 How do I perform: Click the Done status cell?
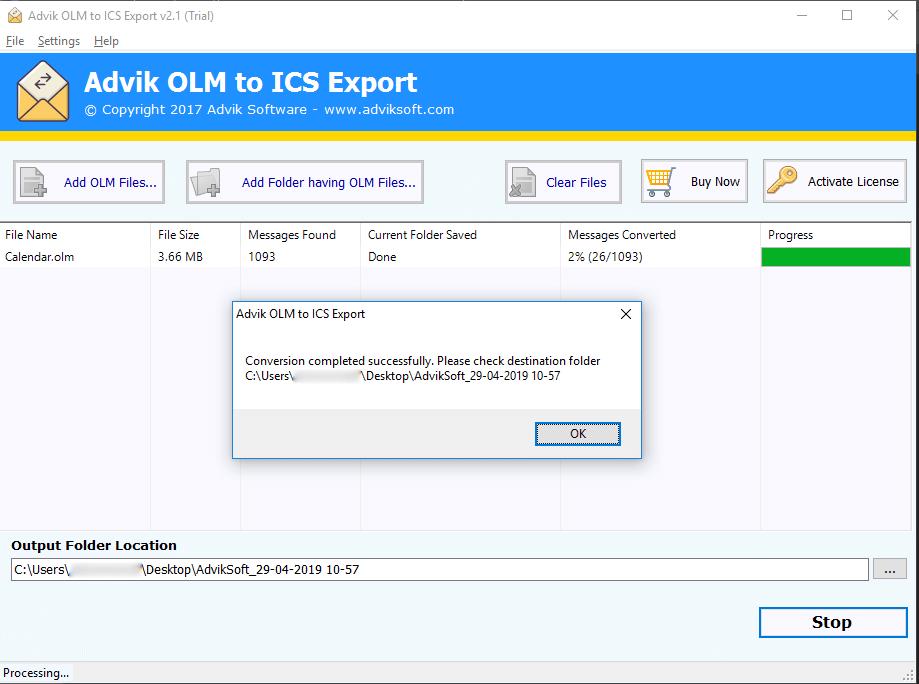[382, 257]
